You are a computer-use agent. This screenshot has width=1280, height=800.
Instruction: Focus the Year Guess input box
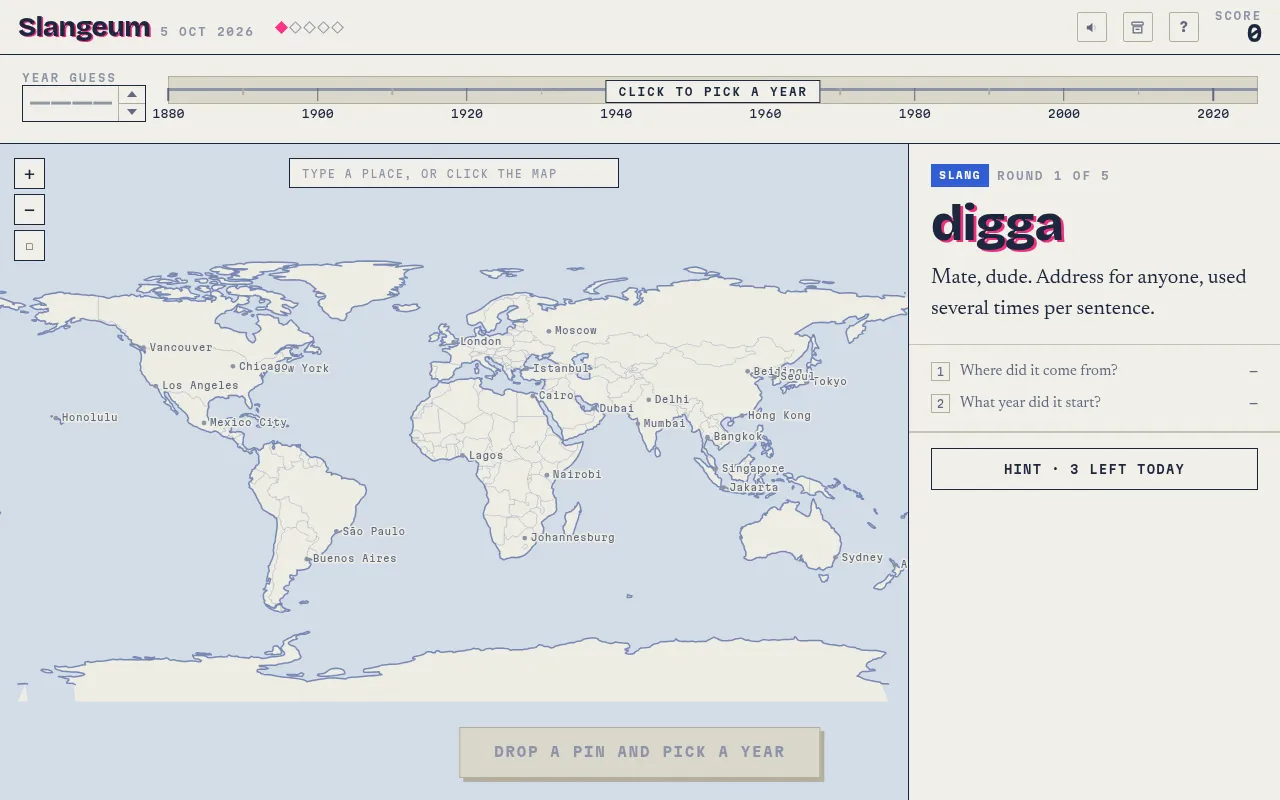[71, 104]
